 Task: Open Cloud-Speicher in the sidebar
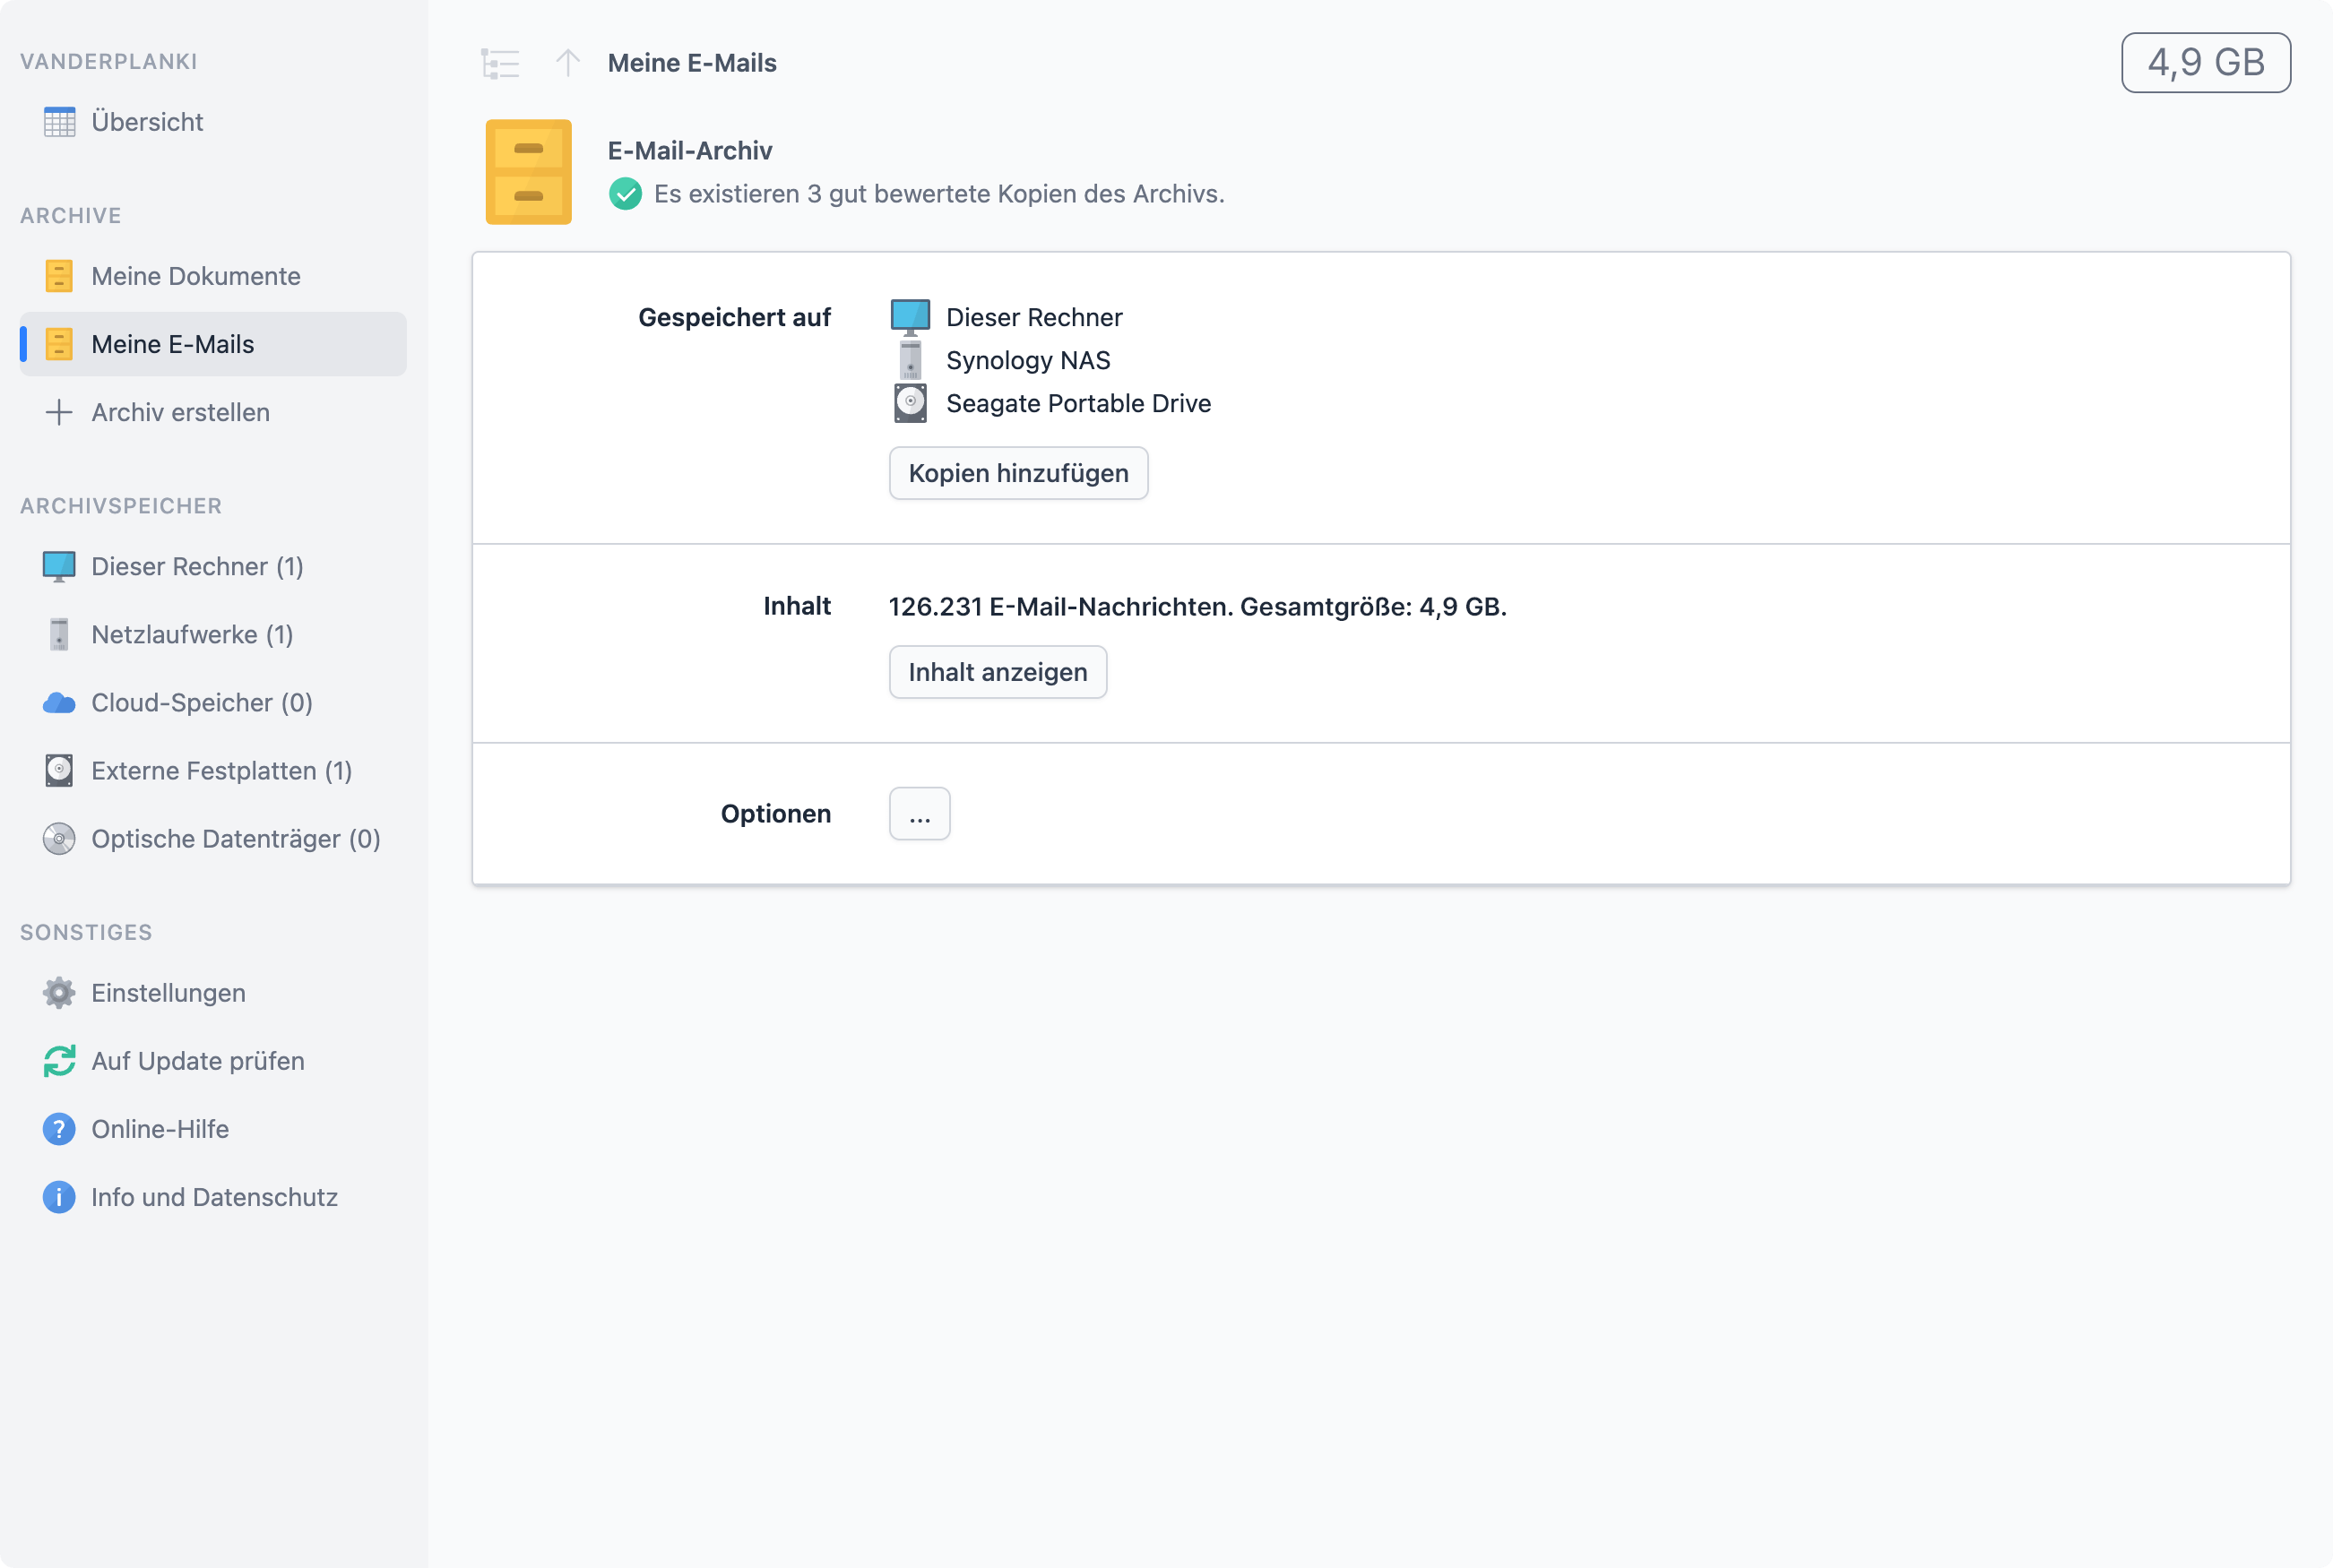pyautogui.click(x=201, y=703)
